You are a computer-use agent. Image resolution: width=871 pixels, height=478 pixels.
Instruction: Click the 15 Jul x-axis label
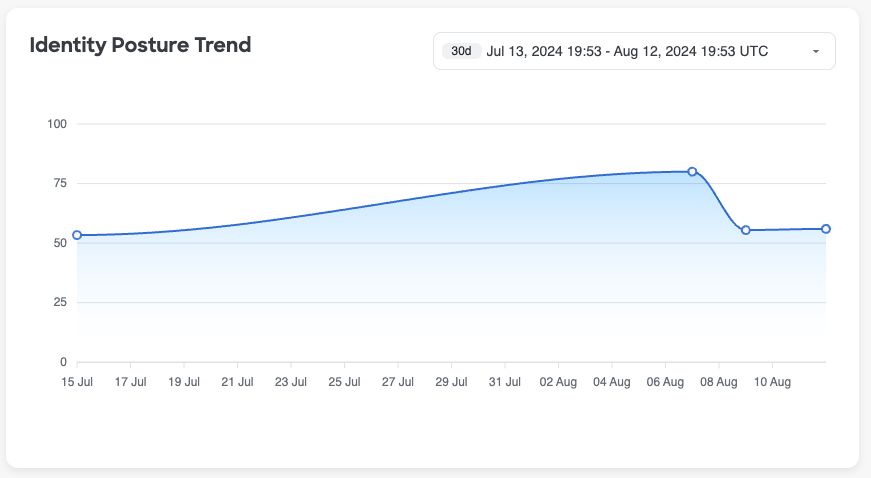point(77,382)
